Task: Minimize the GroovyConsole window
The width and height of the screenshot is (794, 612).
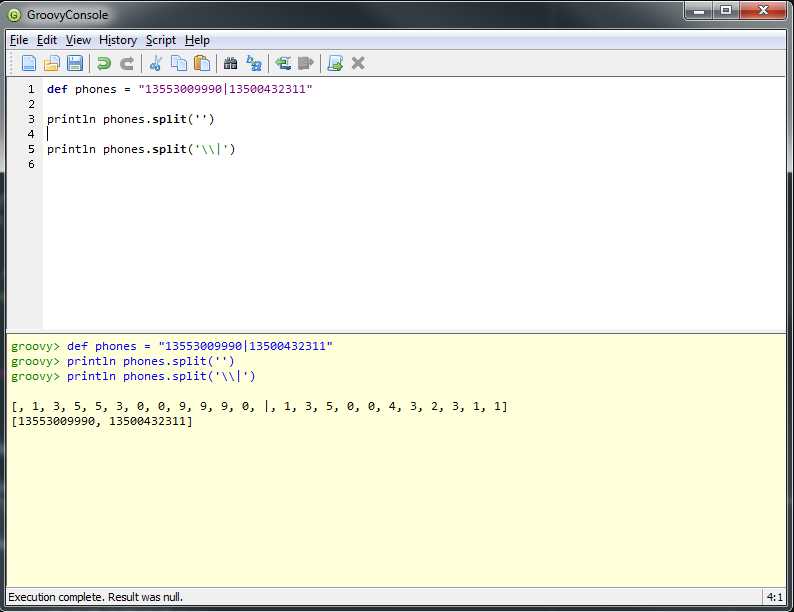Action: coord(699,11)
